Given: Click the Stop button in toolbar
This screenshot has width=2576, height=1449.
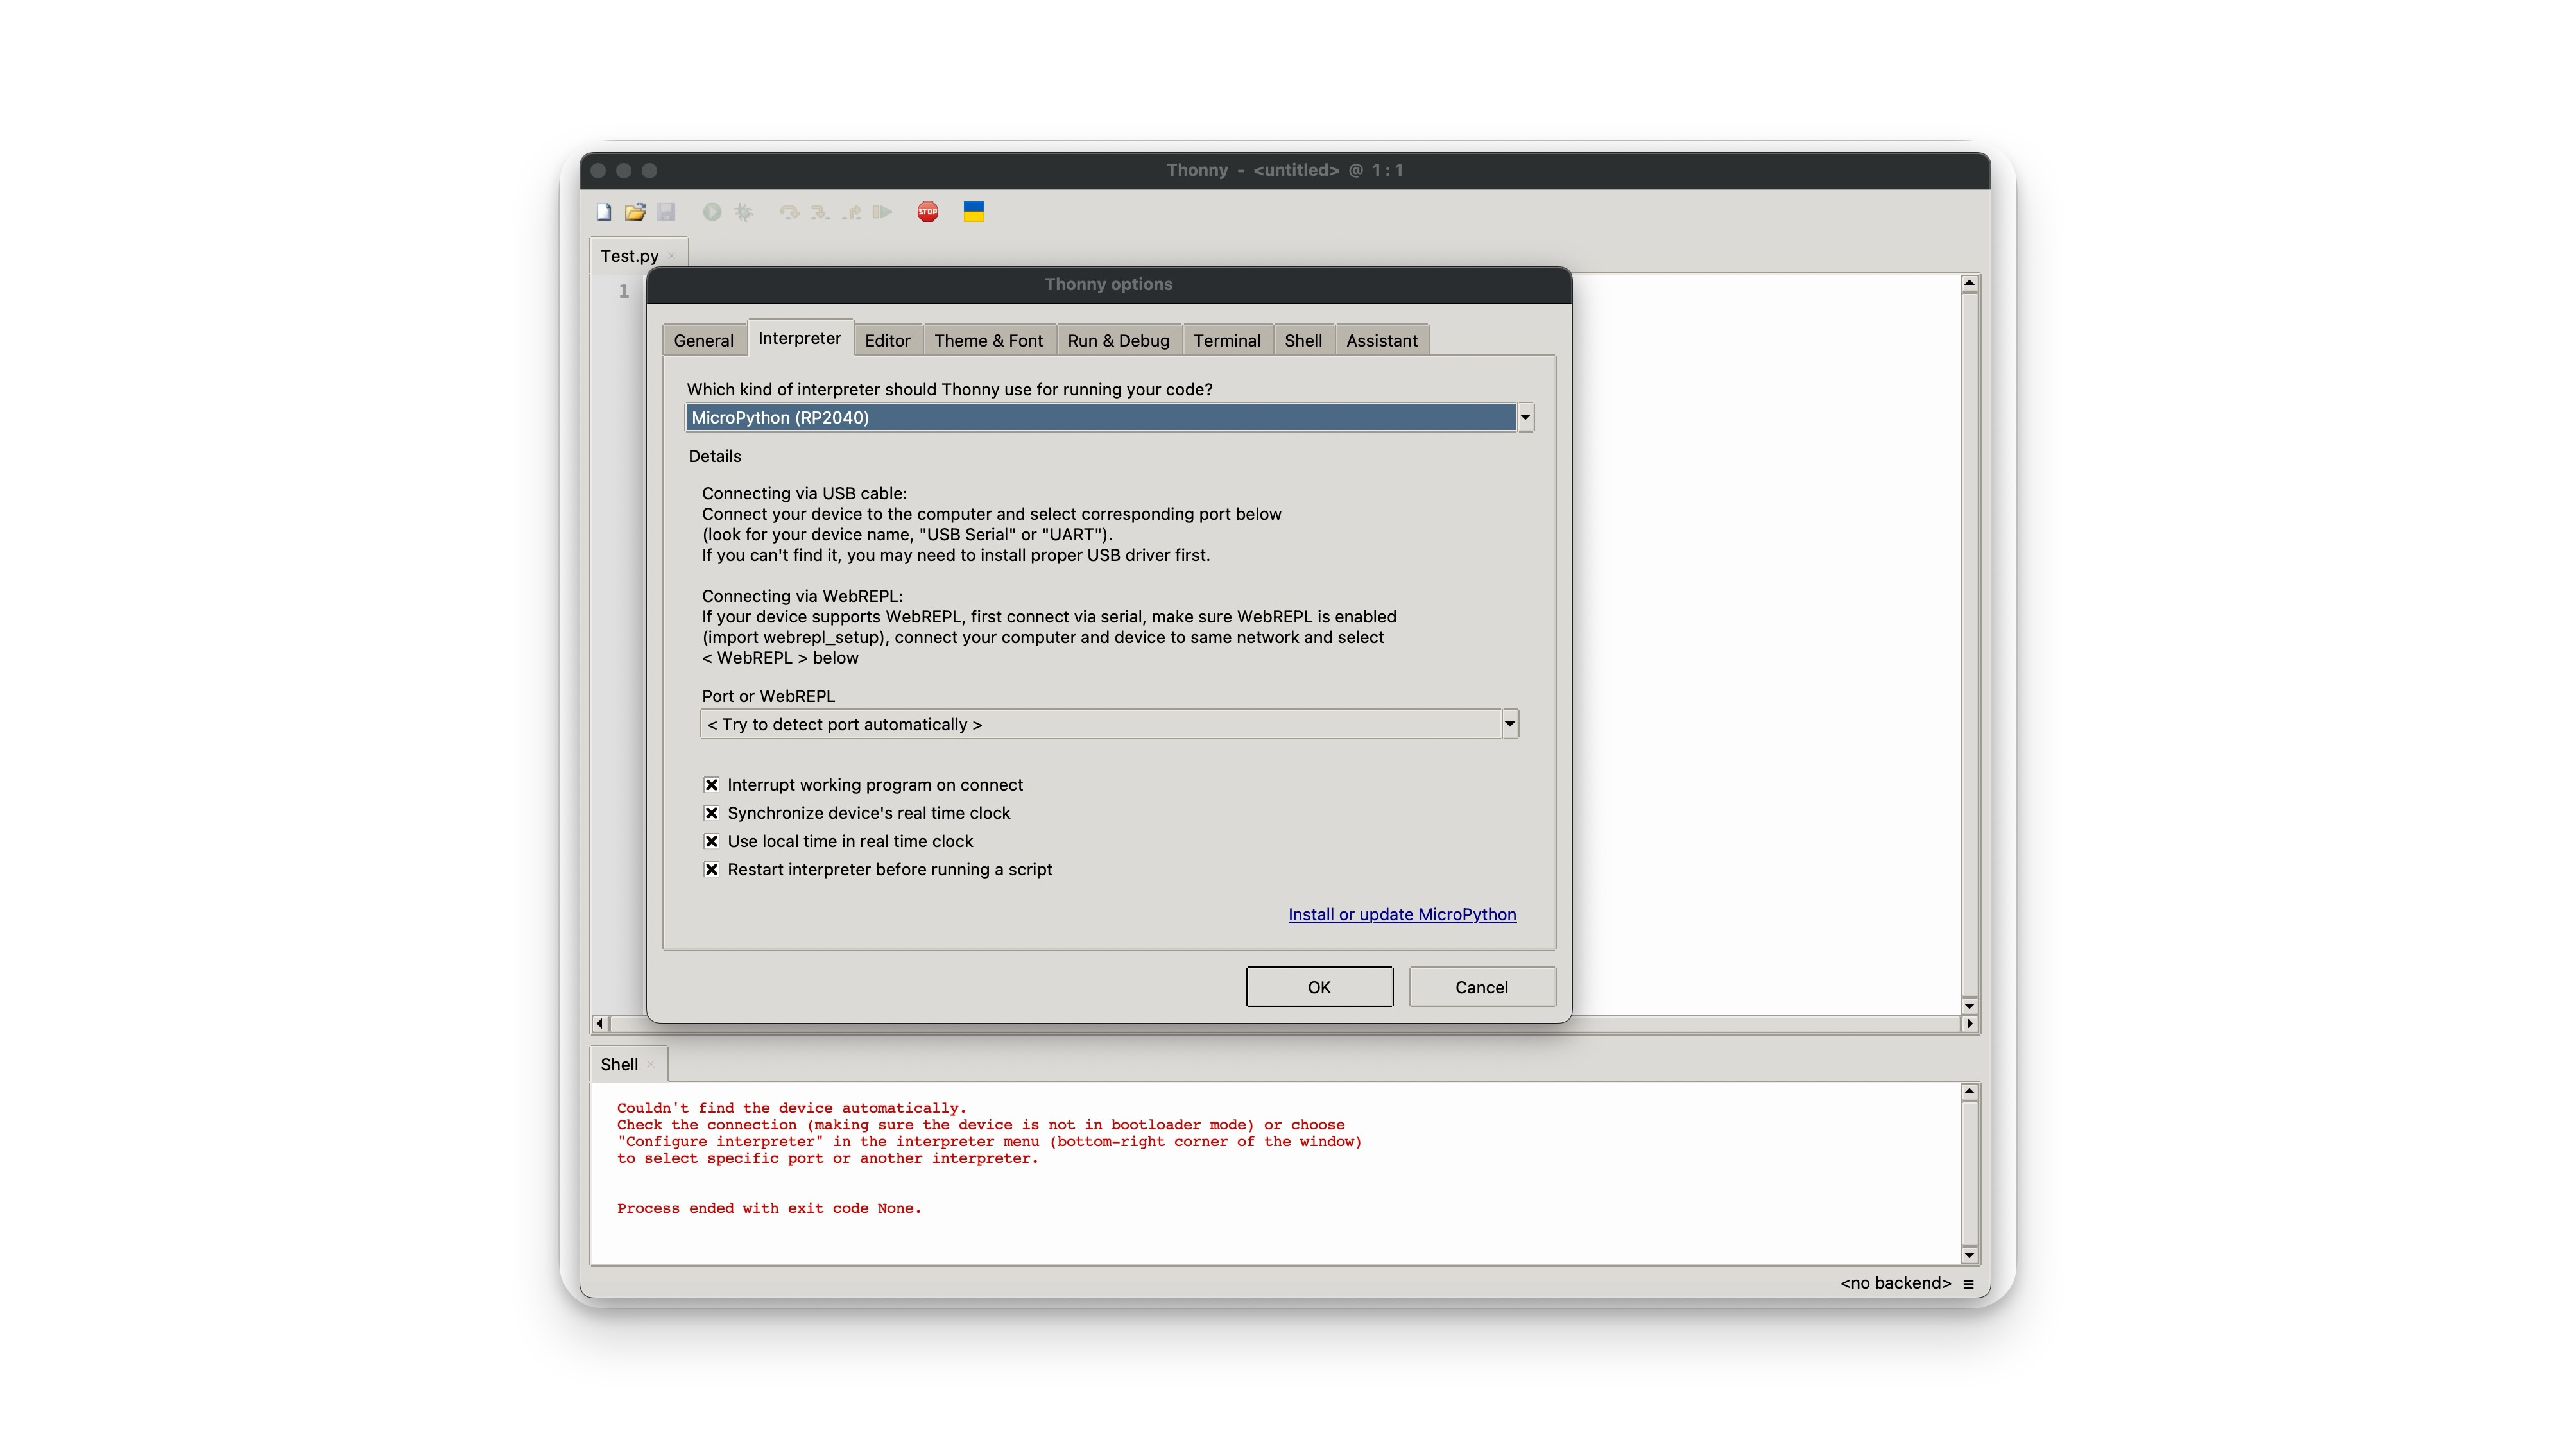Looking at the screenshot, I should (927, 212).
